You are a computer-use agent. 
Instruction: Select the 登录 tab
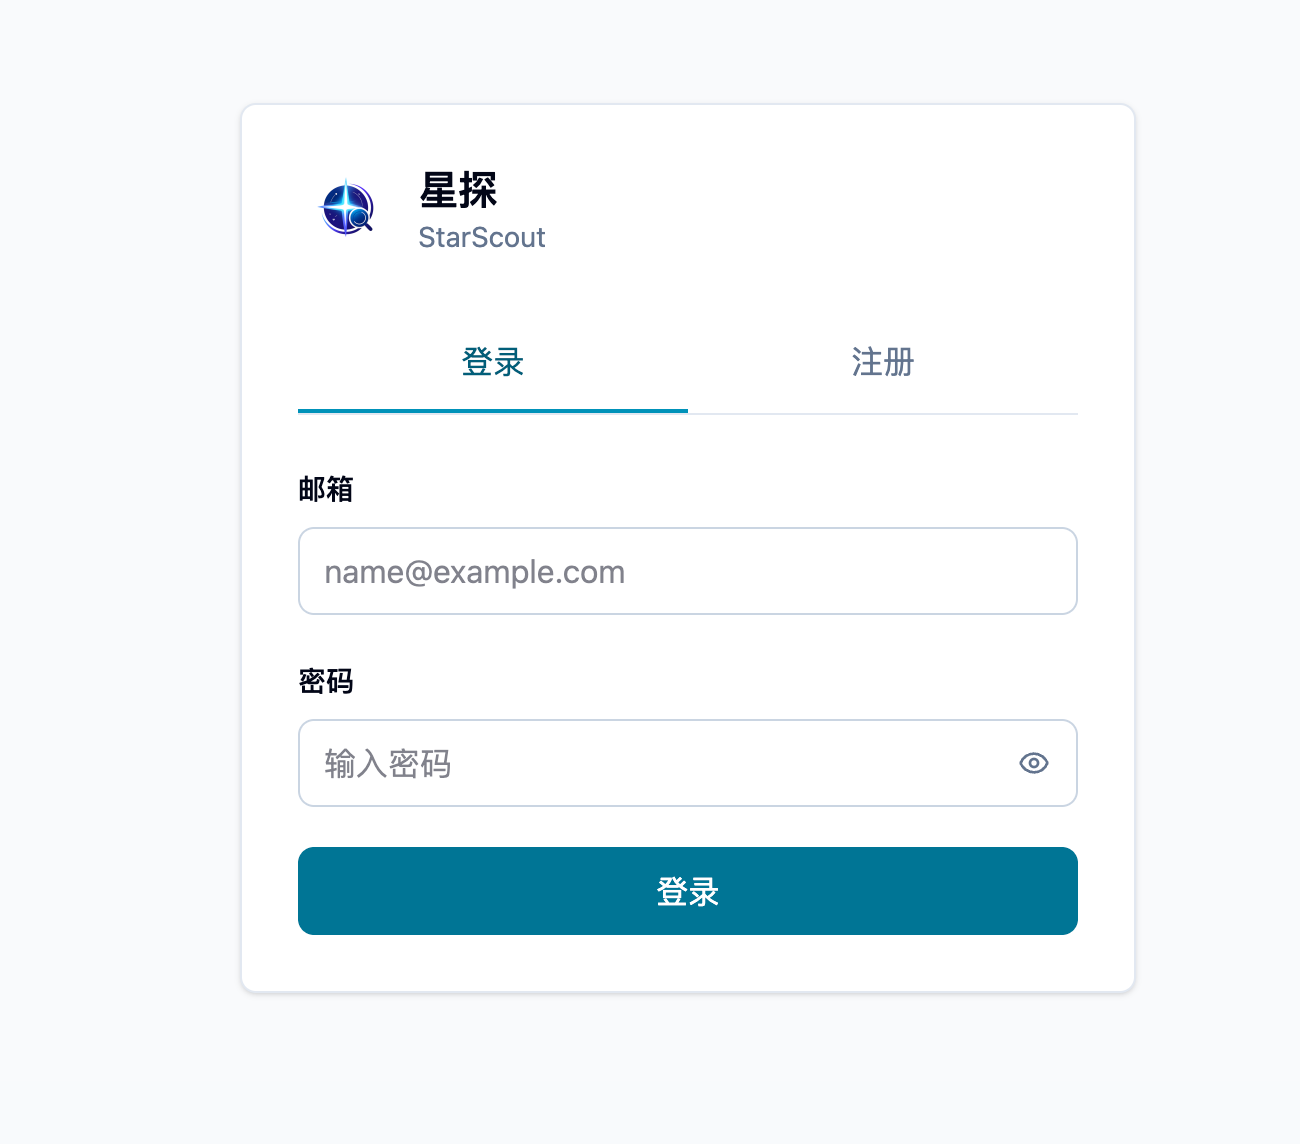tap(493, 362)
